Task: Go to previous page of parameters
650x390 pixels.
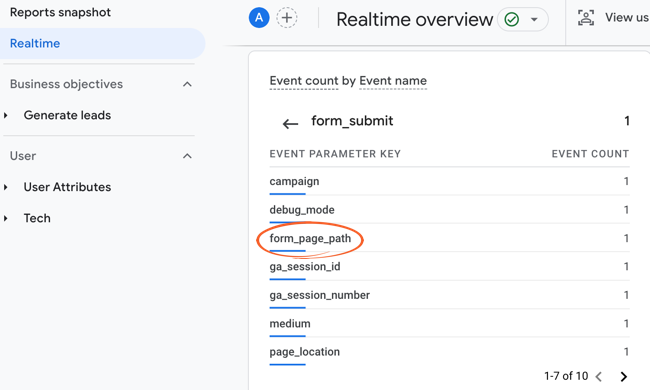Action: pyautogui.click(x=599, y=376)
